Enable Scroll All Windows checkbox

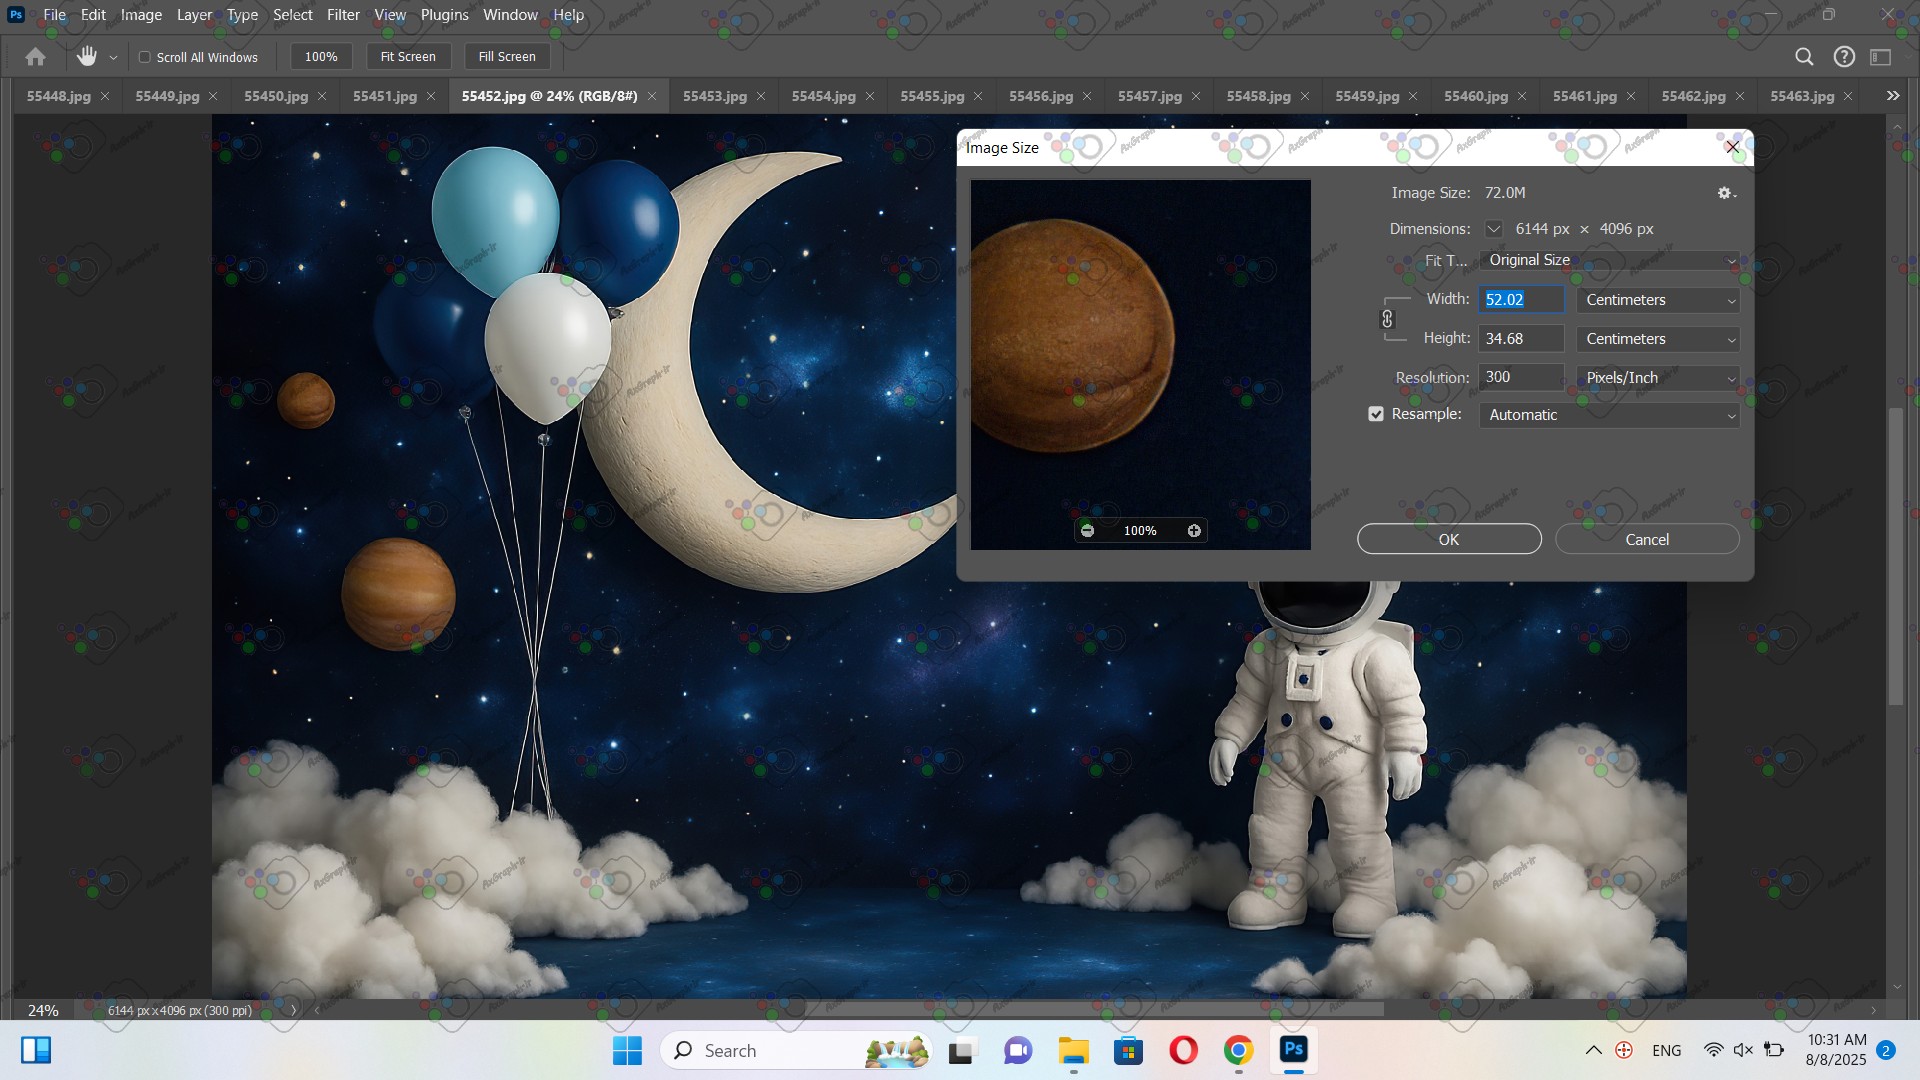coord(145,57)
